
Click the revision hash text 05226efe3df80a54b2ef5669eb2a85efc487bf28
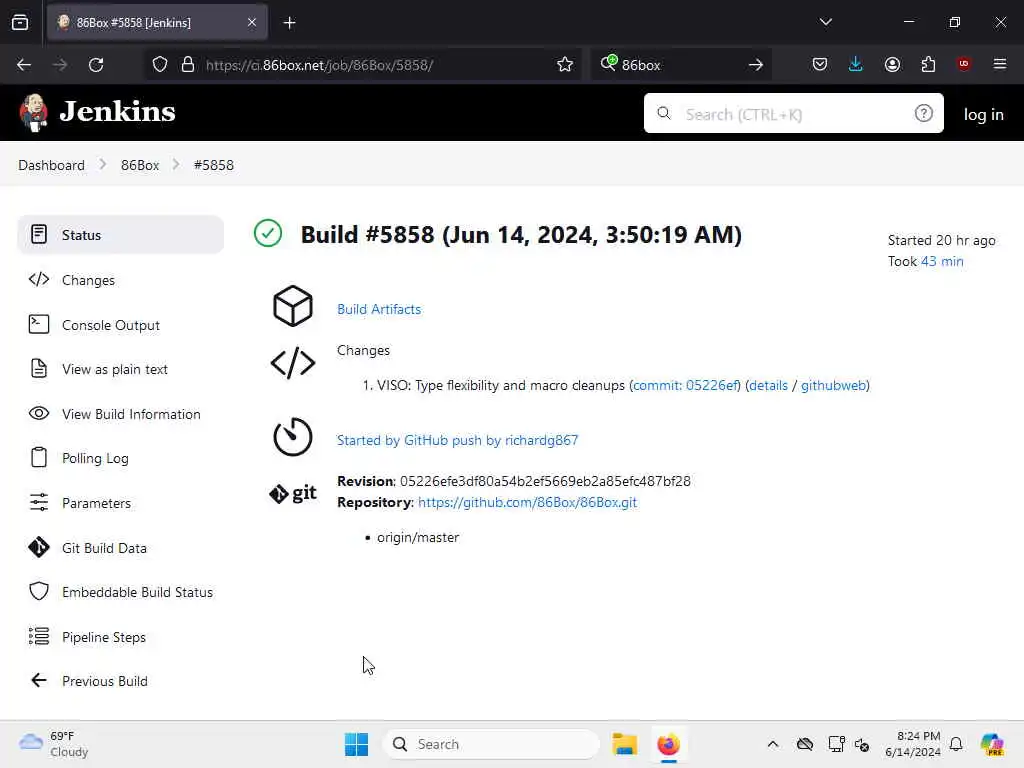click(545, 481)
